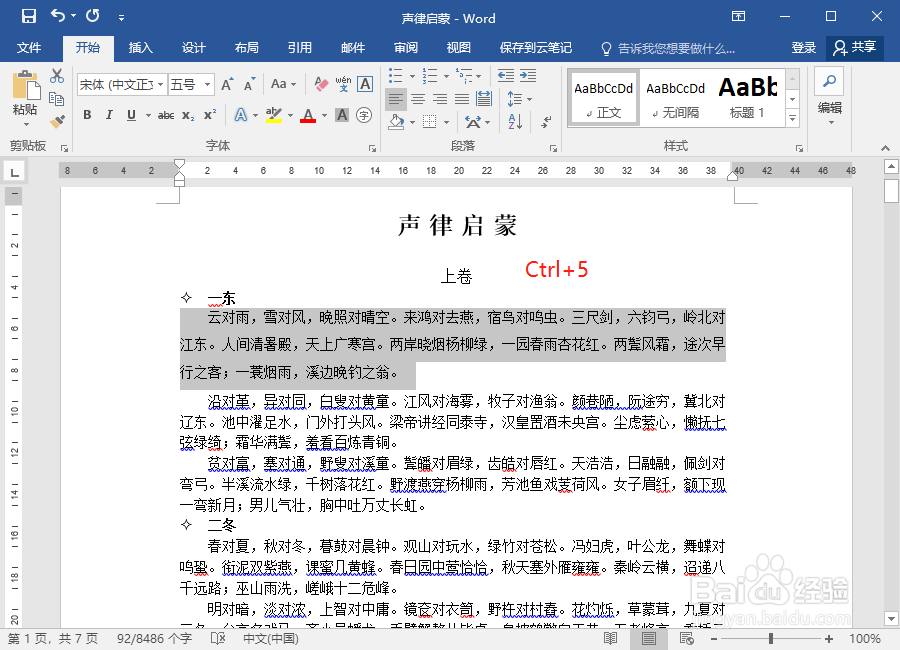Open the line spacing dropdown
This screenshot has width=900, height=650.
click(x=519, y=99)
